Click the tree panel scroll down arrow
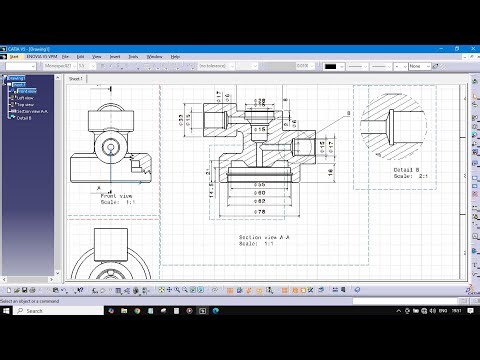480x360 pixels. (x=57, y=273)
